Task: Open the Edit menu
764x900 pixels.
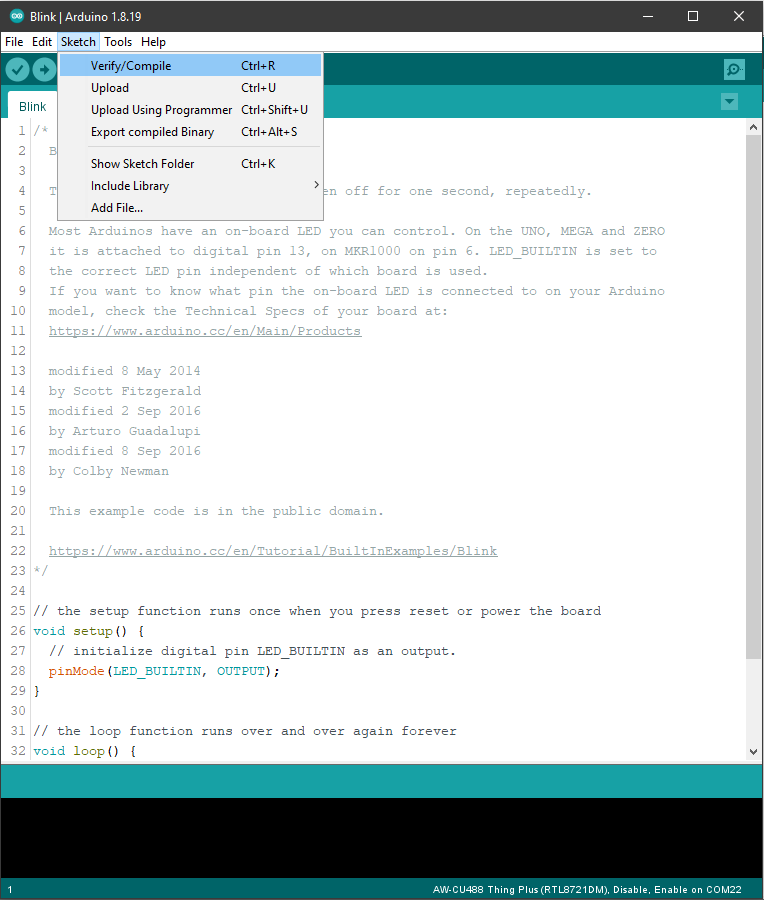Action: point(42,42)
